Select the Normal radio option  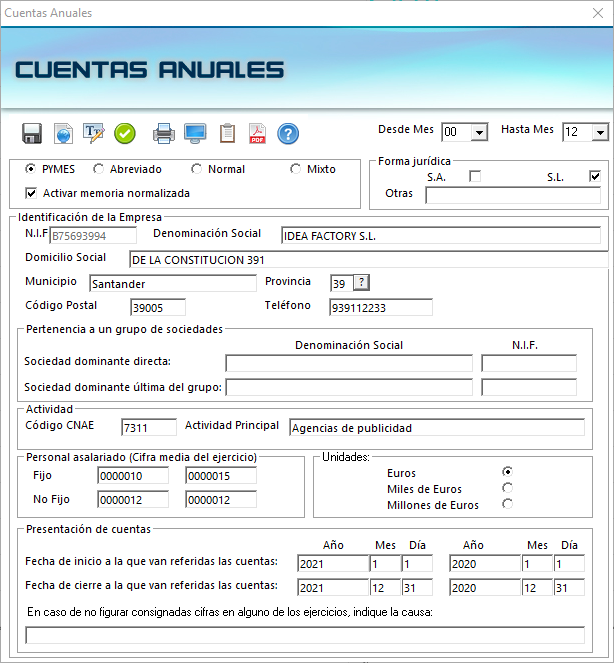tap(196, 169)
